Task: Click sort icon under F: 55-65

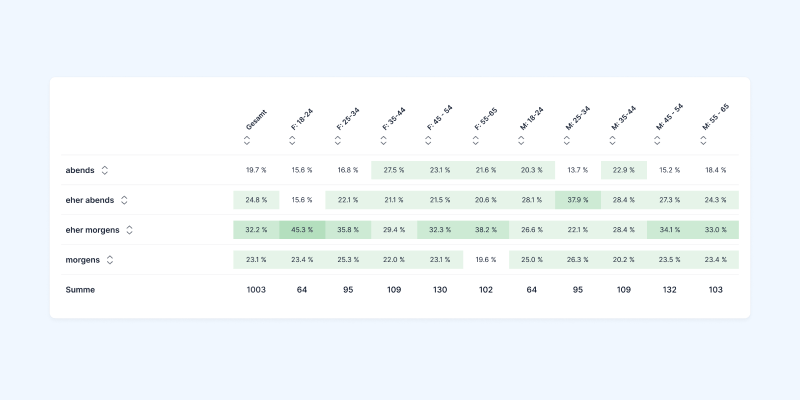Action: click(476, 141)
